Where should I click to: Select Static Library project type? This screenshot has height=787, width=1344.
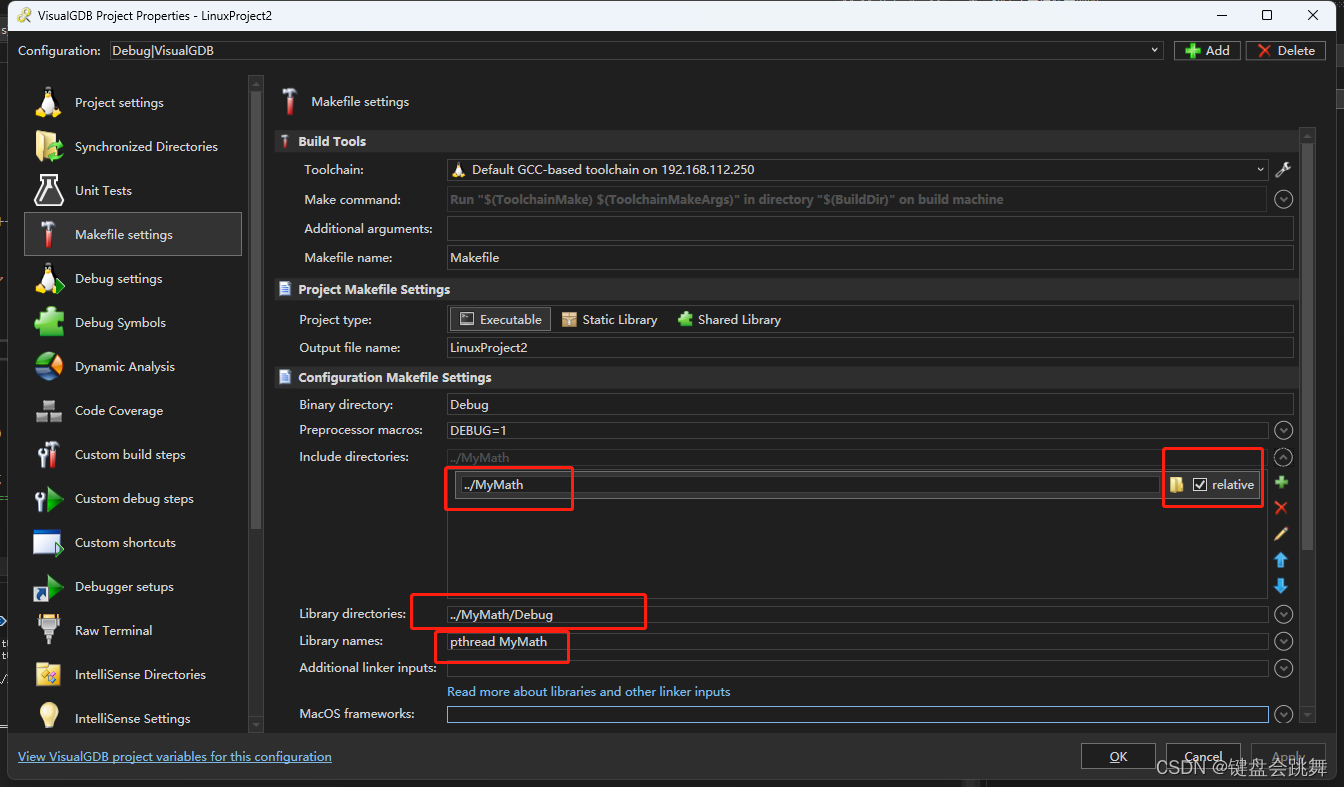pyautogui.click(x=609, y=319)
